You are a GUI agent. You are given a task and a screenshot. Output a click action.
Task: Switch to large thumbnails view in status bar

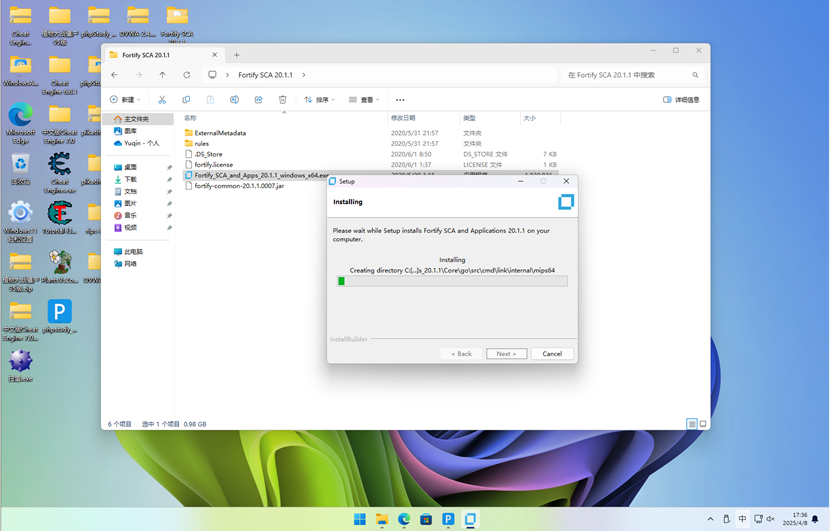[703, 424]
